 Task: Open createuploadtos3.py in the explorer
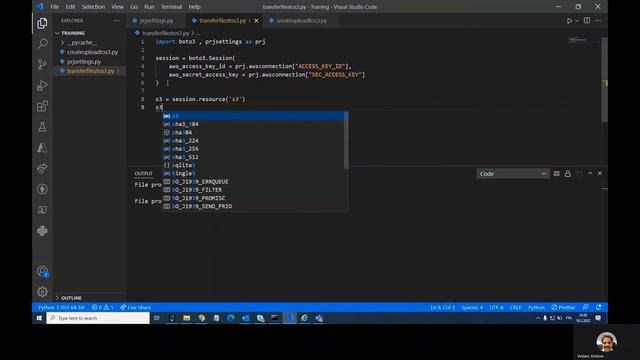click(92, 52)
